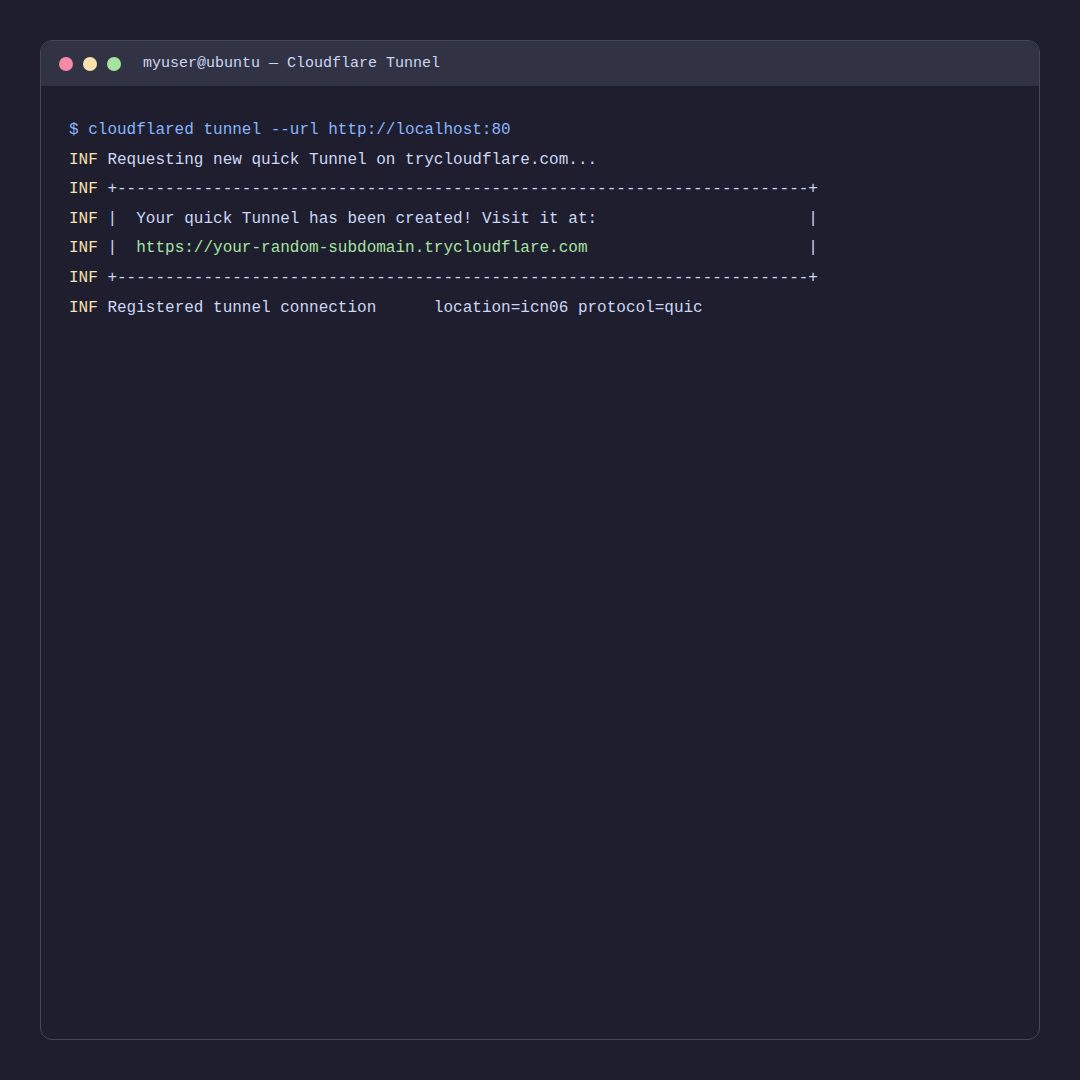Click the yellow minimize window dot

[x=90, y=64]
